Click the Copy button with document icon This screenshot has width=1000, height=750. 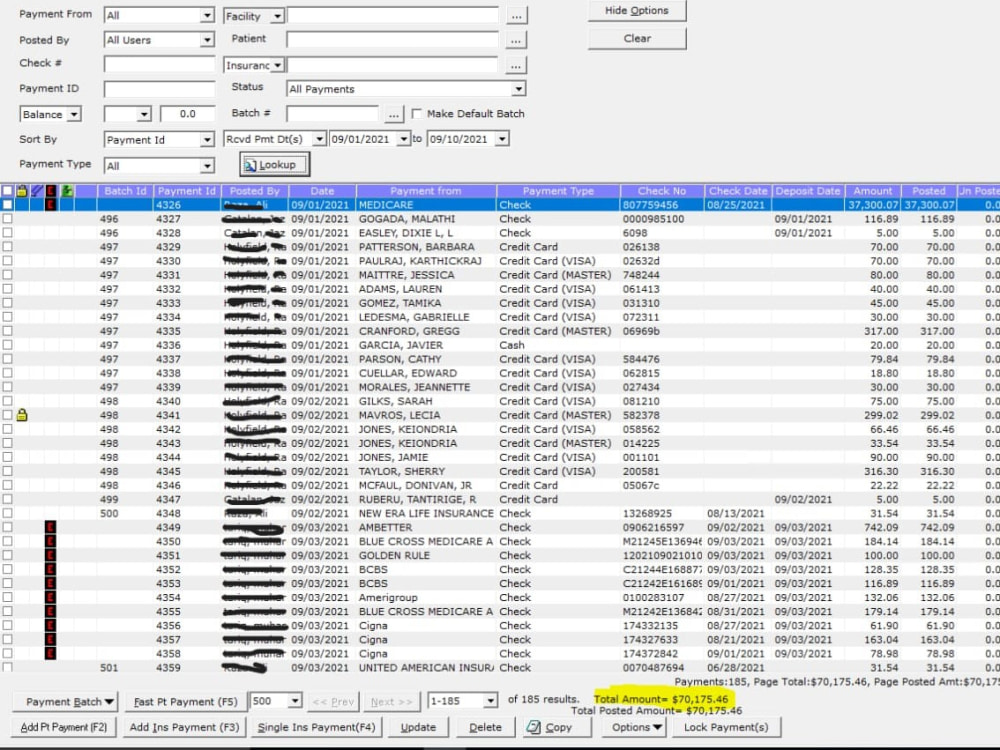[x=557, y=727]
